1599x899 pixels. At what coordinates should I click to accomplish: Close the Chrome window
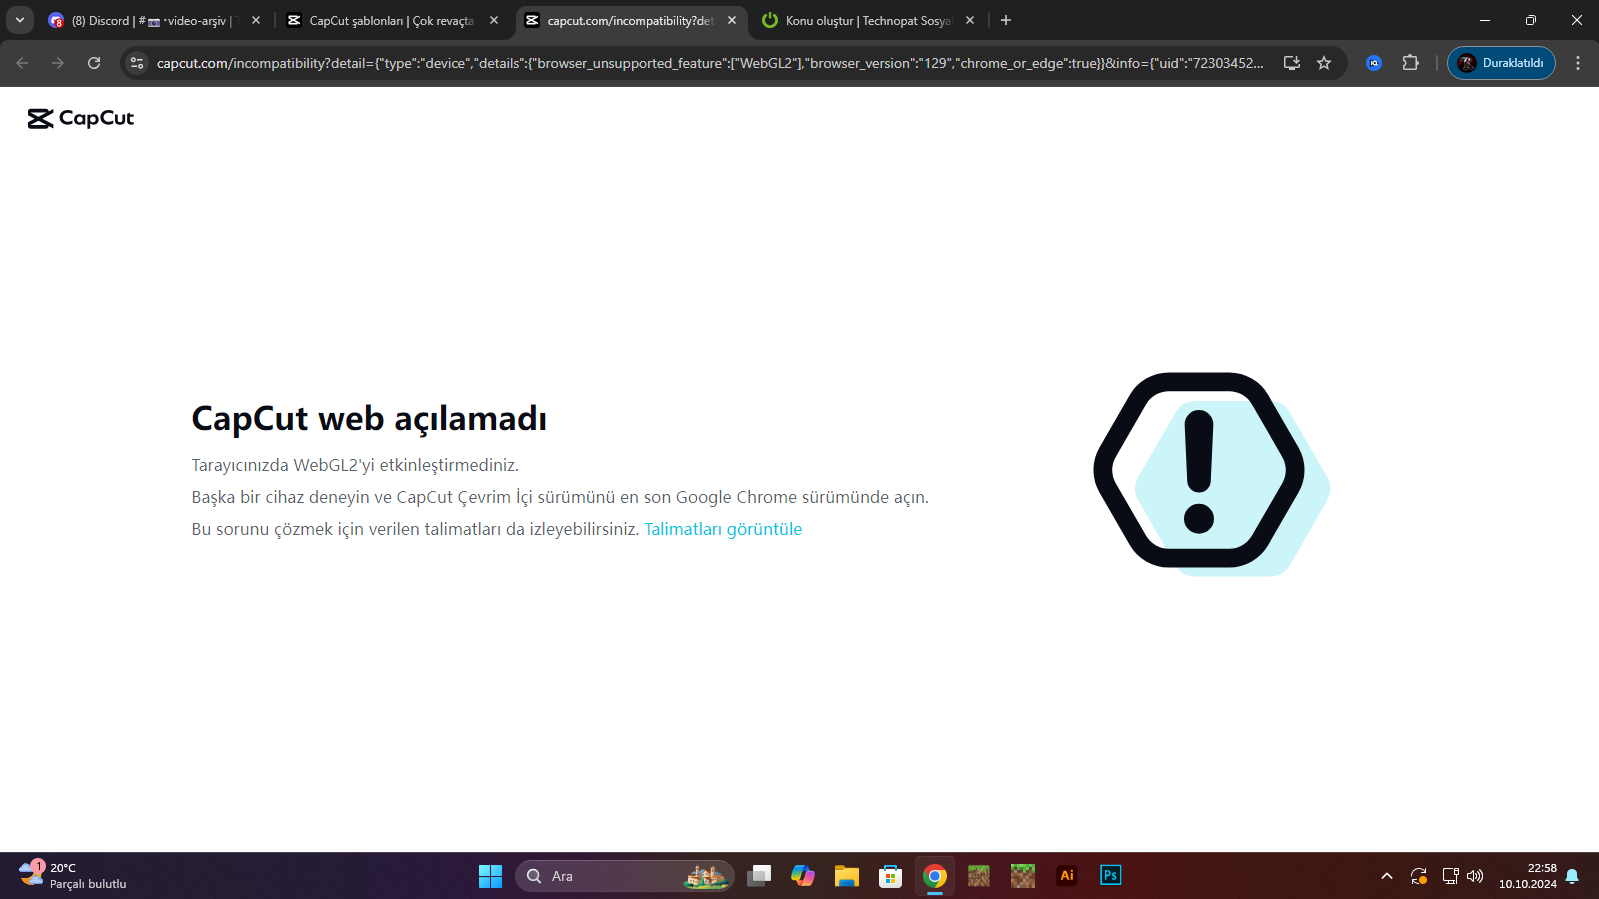coord(1577,20)
